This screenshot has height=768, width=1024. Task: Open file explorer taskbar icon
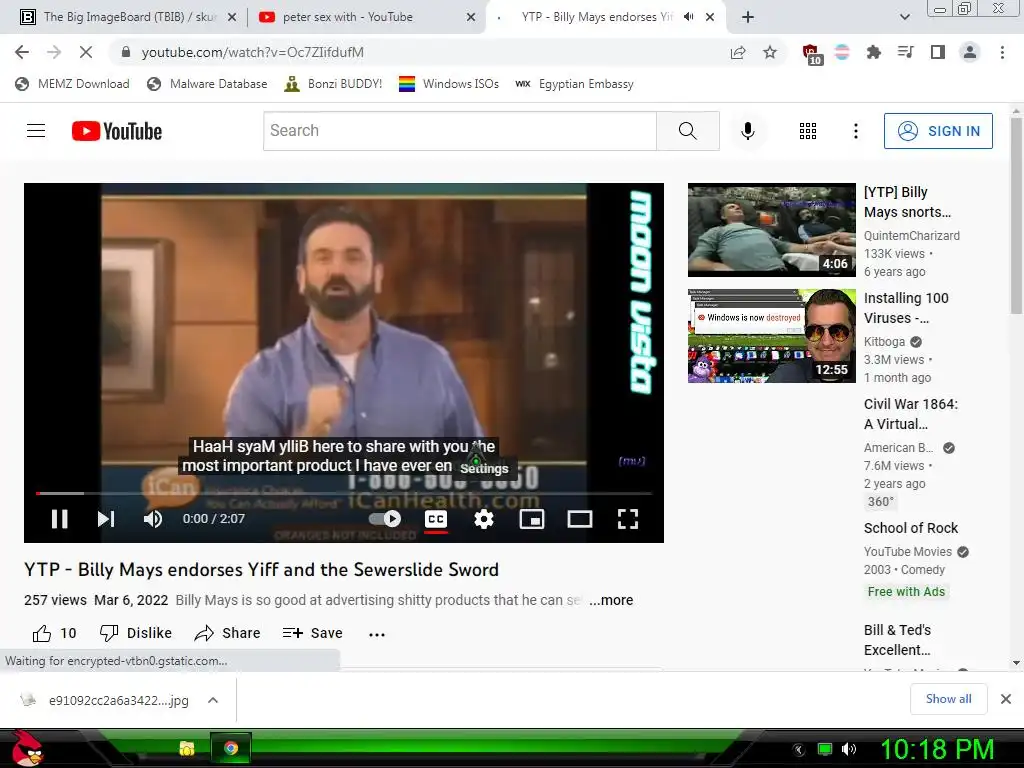(187, 748)
